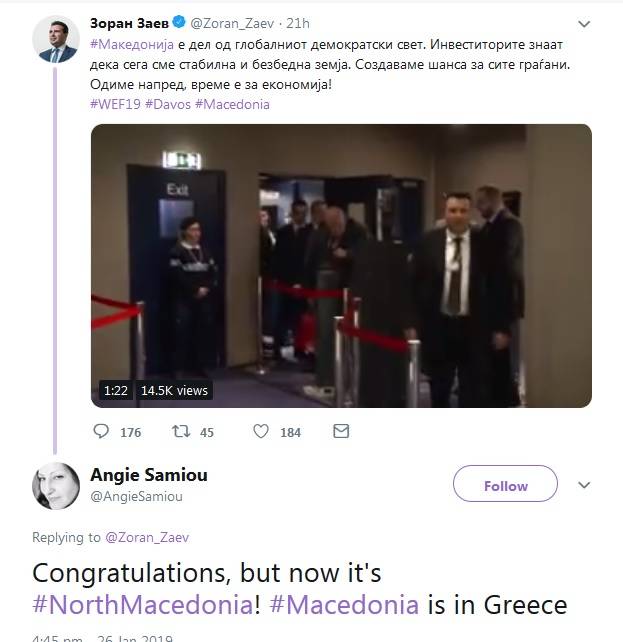The height and width of the screenshot is (642, 623).
Task: Open Angie Samiou's profile picture
Action: [x=56, y=486]
